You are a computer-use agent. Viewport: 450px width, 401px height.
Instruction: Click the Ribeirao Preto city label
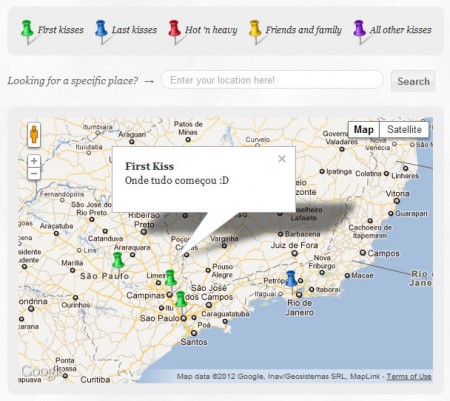[144, 220]
